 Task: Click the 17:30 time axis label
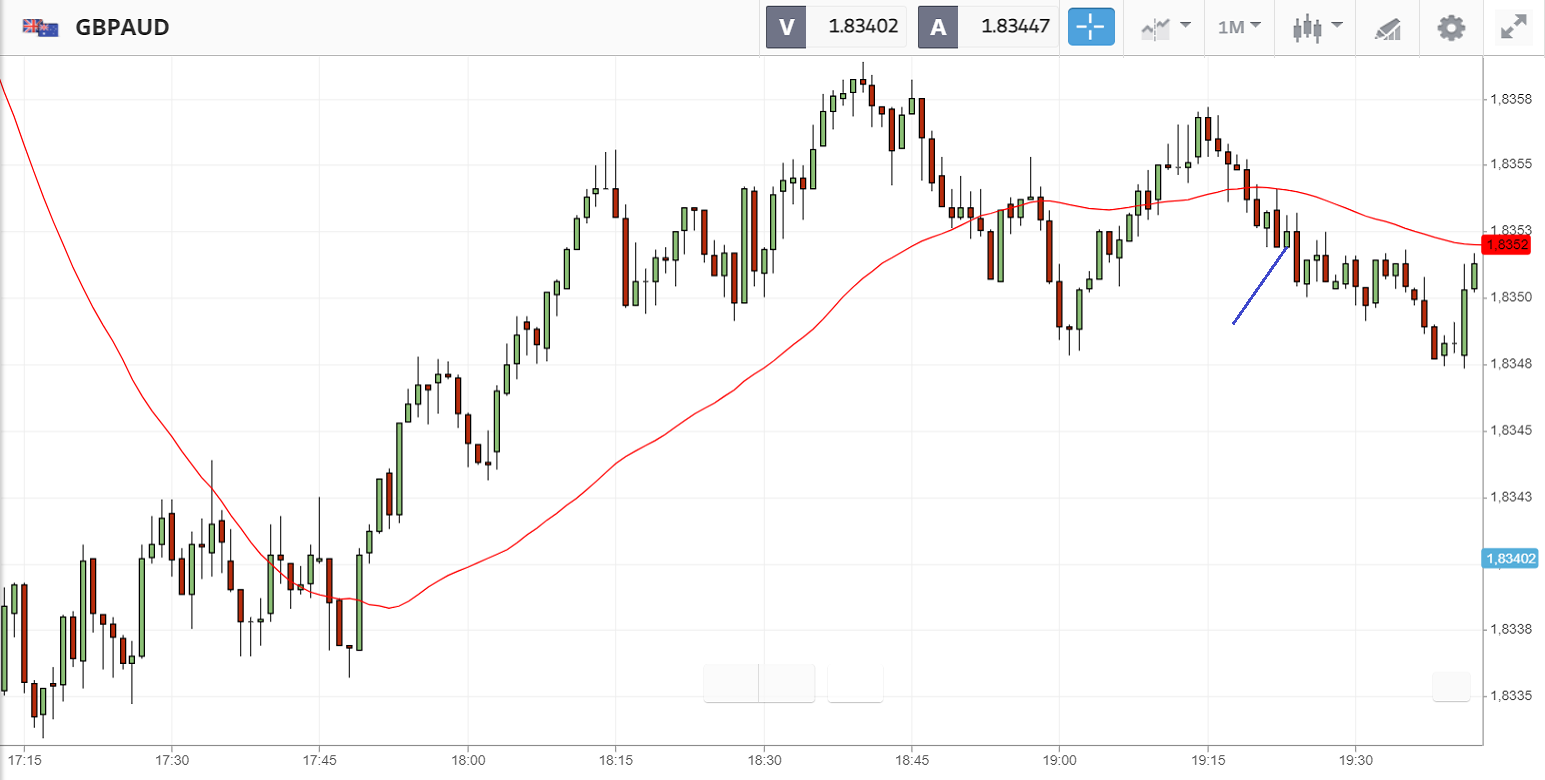172,762
